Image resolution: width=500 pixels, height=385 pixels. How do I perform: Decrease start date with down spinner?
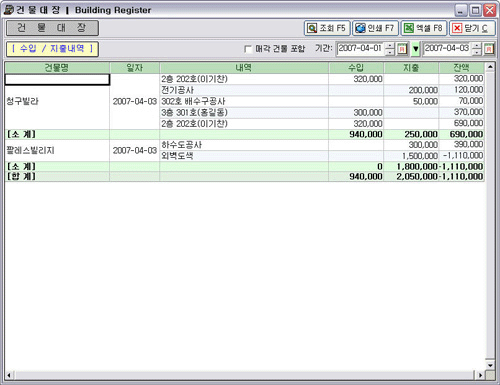390,52
